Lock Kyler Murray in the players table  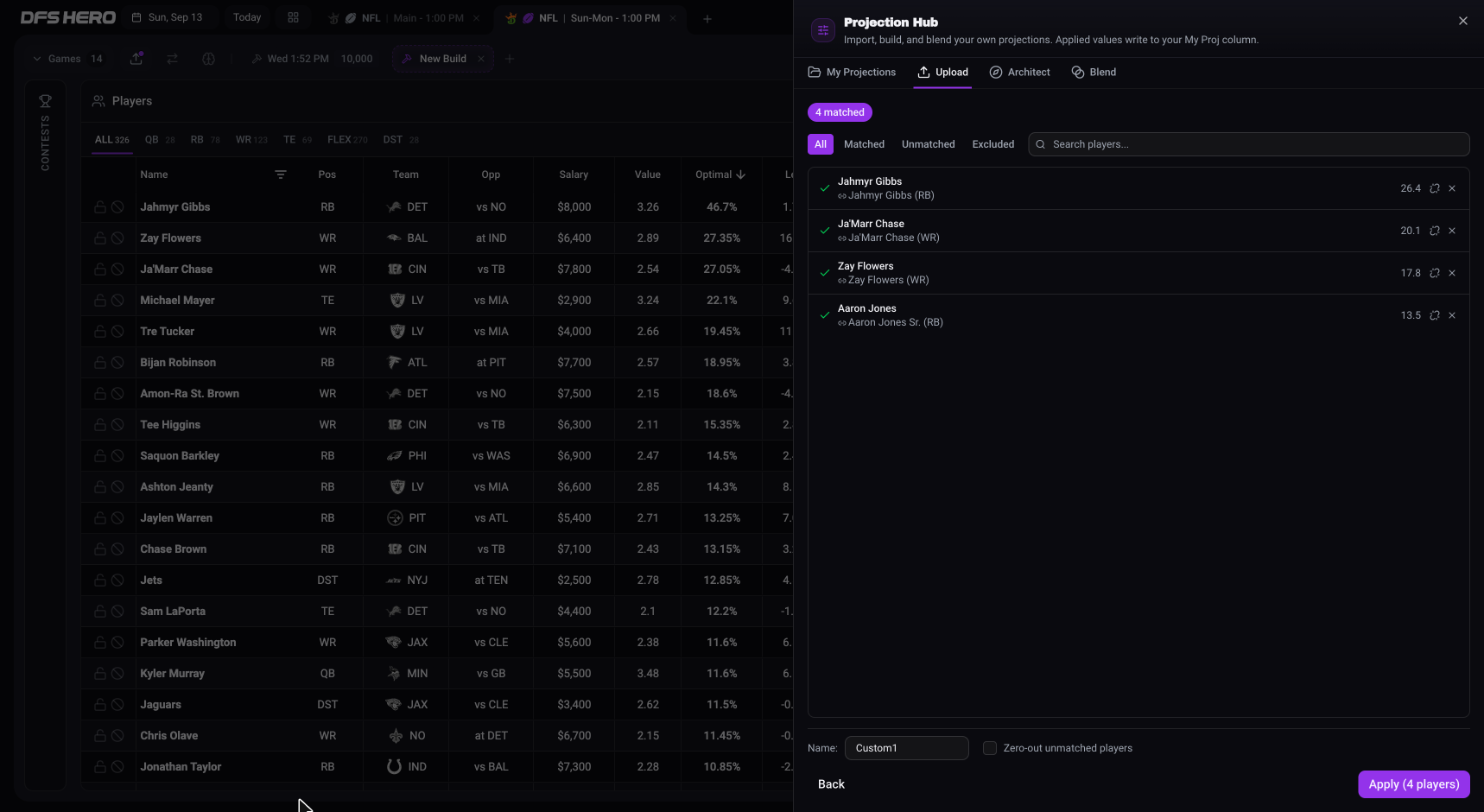pyautogui.click(x=100, y=673)
